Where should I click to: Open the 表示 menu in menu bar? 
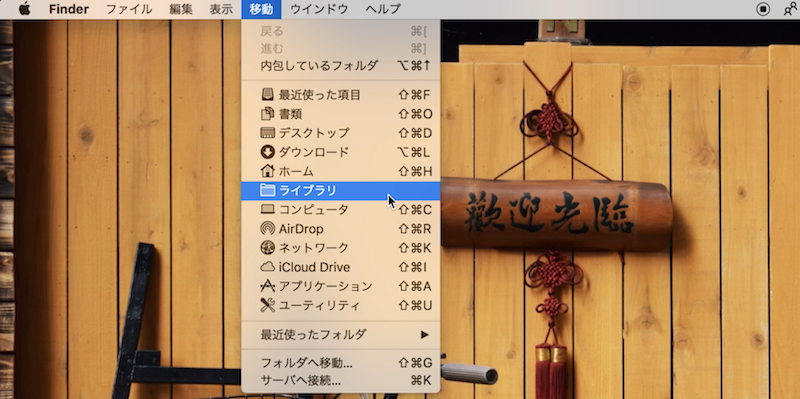[x=221, y=9]
